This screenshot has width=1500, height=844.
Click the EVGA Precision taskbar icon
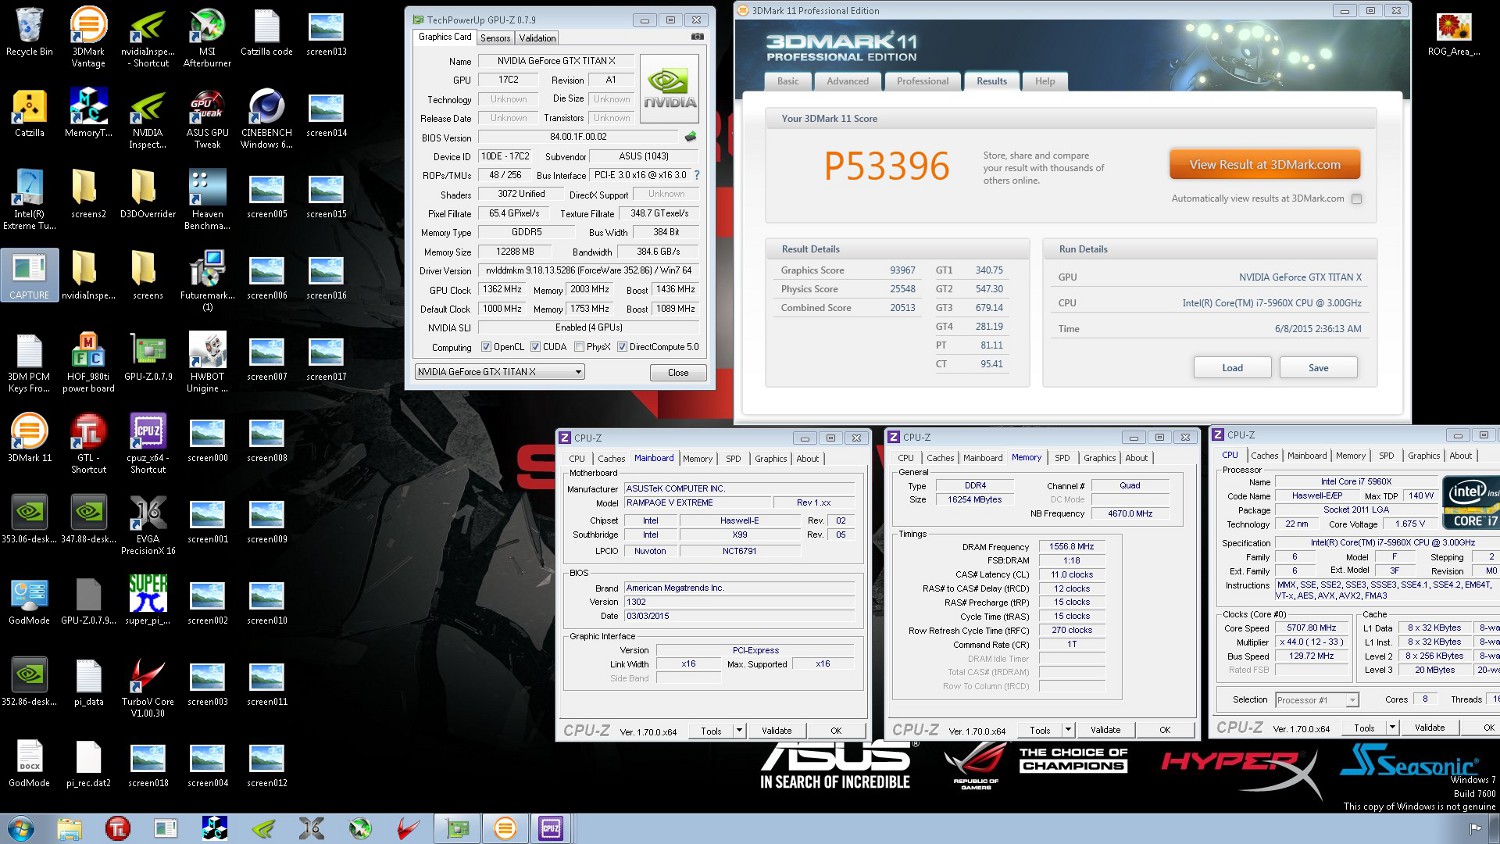point(311,828)
